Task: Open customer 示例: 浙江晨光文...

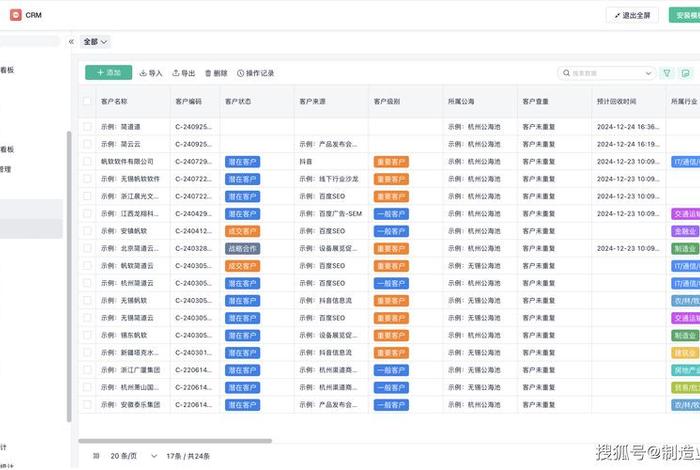Action: 129,196
